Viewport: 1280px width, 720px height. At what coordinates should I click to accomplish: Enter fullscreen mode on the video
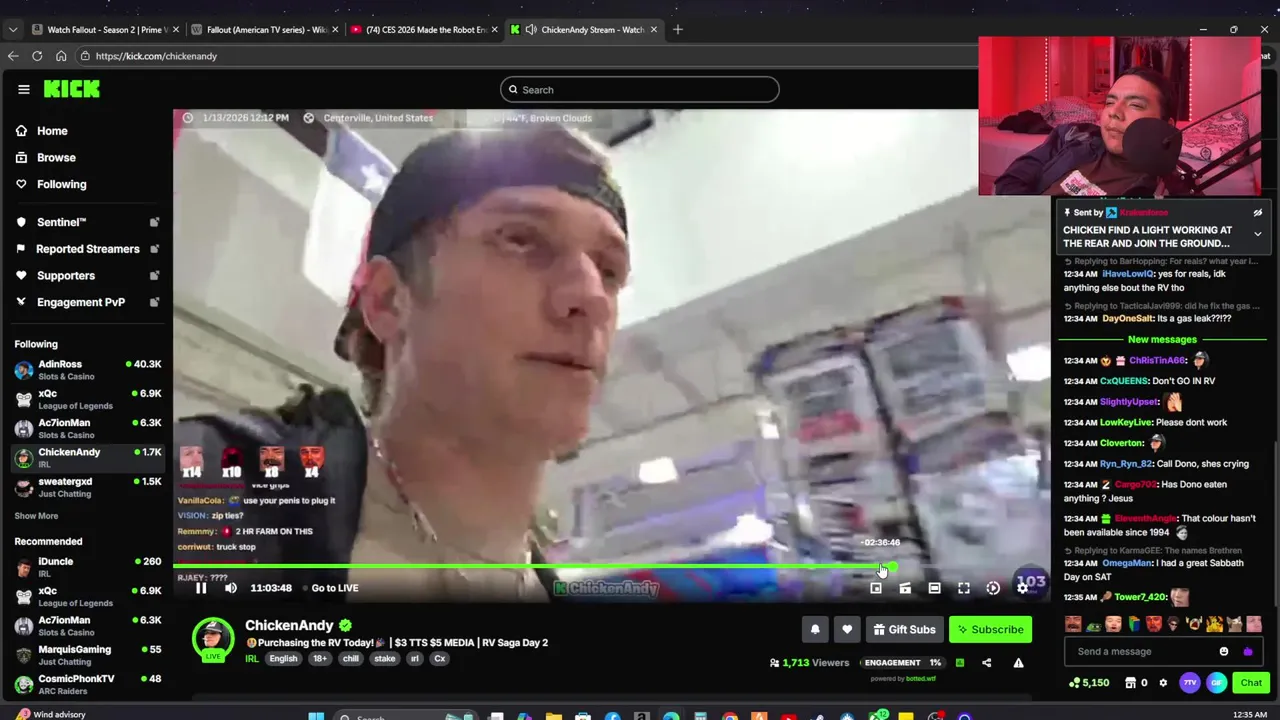pos(964,588)
